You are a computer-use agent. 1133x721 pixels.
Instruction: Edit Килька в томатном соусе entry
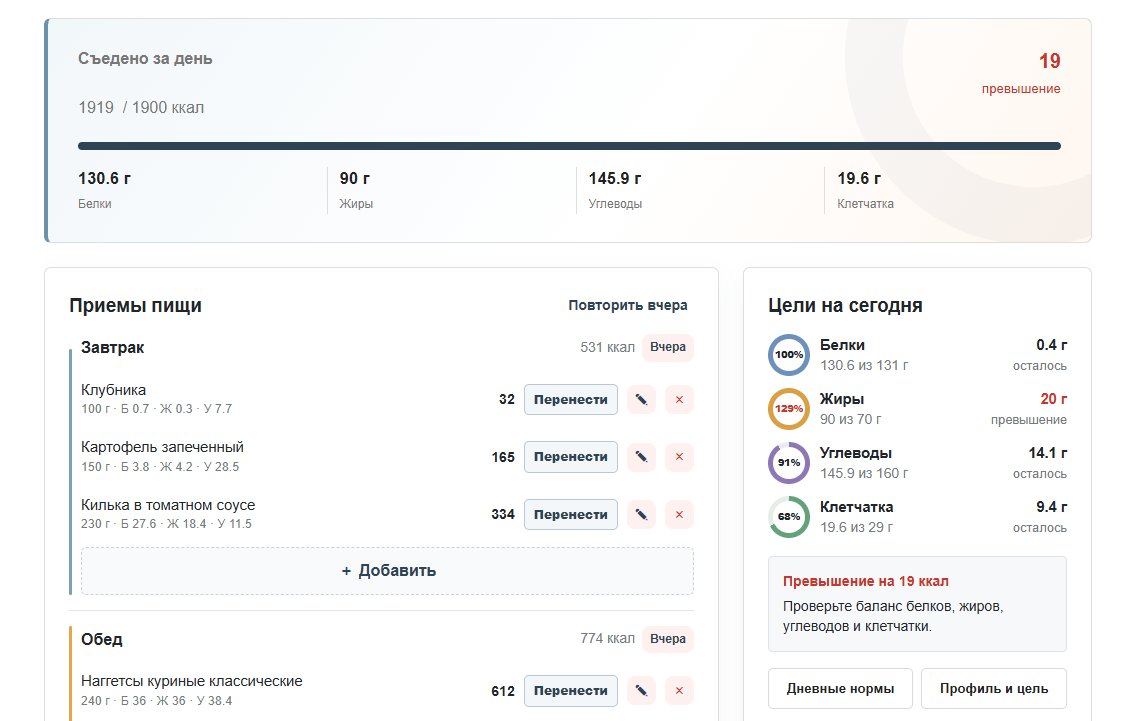pos(641,514)
